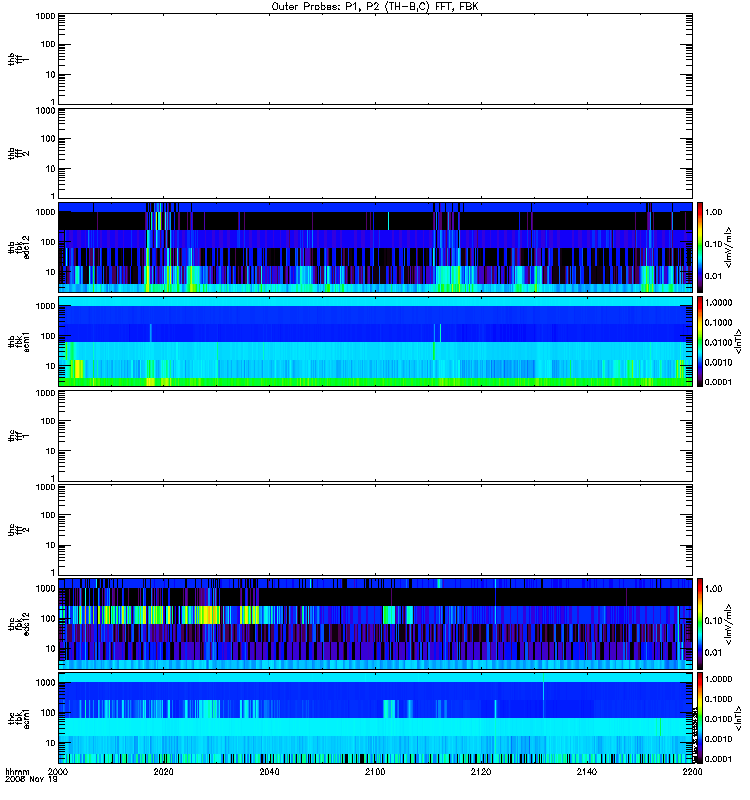Select the 'thc fff 1' panel axis label
The width and height of the screenshot is (750, 800).
tap(18, 436)
